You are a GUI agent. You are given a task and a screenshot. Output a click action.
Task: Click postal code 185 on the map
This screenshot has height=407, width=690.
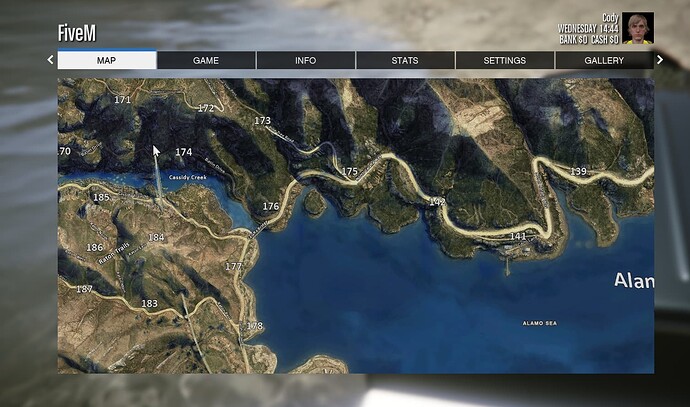pyautogui.click(x=101, y=197)
